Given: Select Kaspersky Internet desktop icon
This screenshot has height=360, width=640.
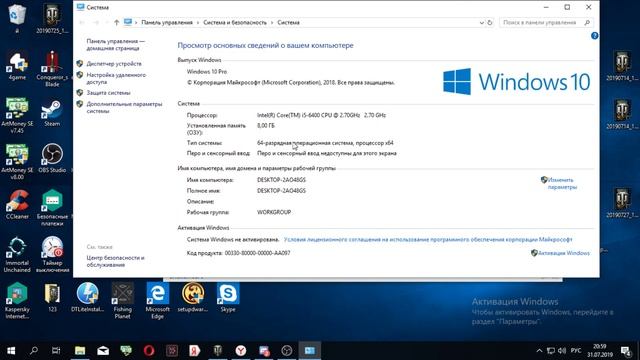Looking at the screenshot, I should [x=17, y=301].
